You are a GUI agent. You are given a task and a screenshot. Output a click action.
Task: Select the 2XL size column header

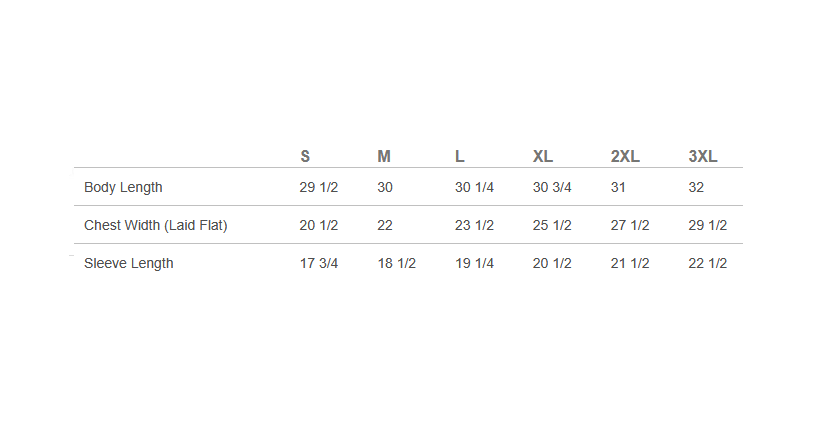(625, 156)
